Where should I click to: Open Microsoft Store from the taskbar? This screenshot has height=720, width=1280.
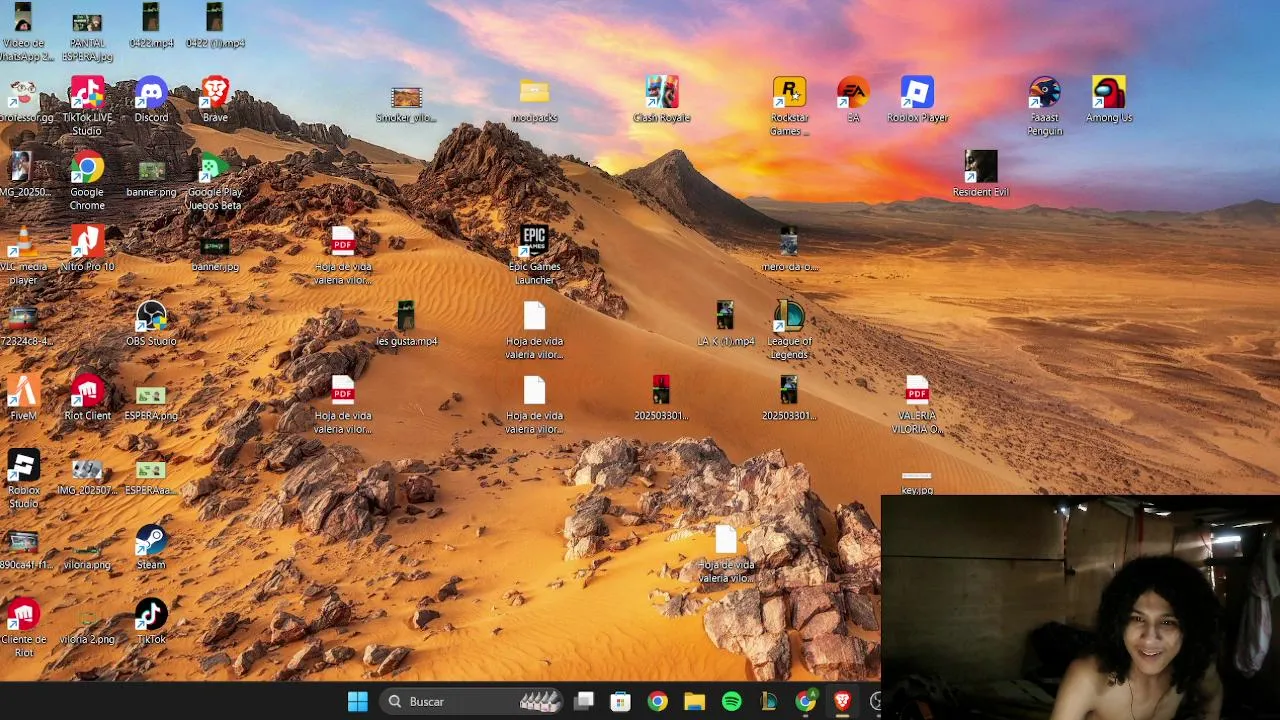click(x=620, y=702)
